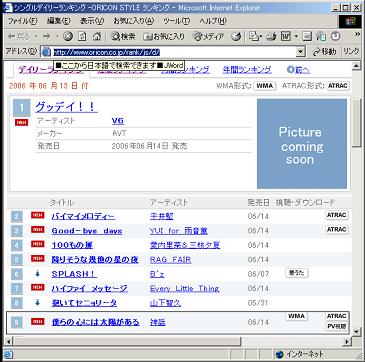Image resolution: width=365 pixels, height=362 pixels.
Task: Expand toolbar overflow chevron »
Action: tap(358, 34)
